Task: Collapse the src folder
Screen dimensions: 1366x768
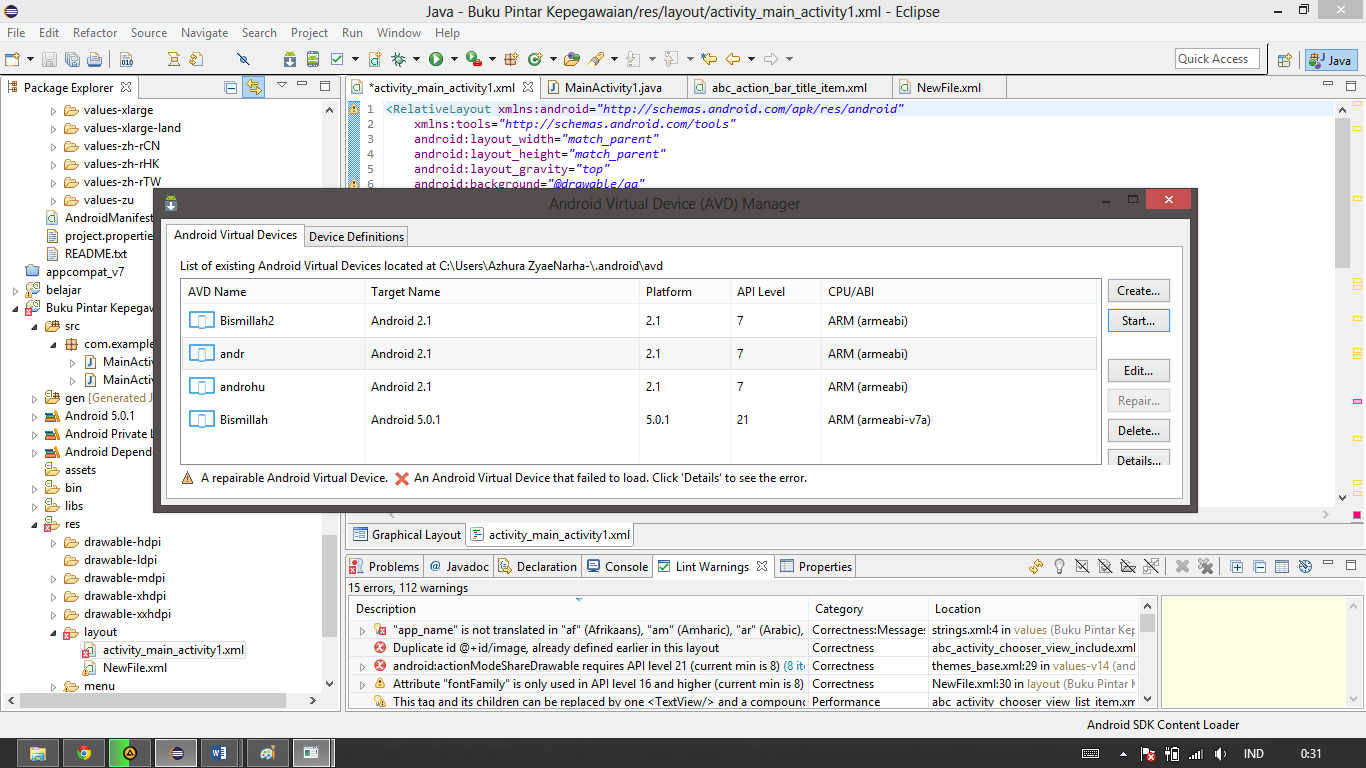Action: tap(35, 326)
